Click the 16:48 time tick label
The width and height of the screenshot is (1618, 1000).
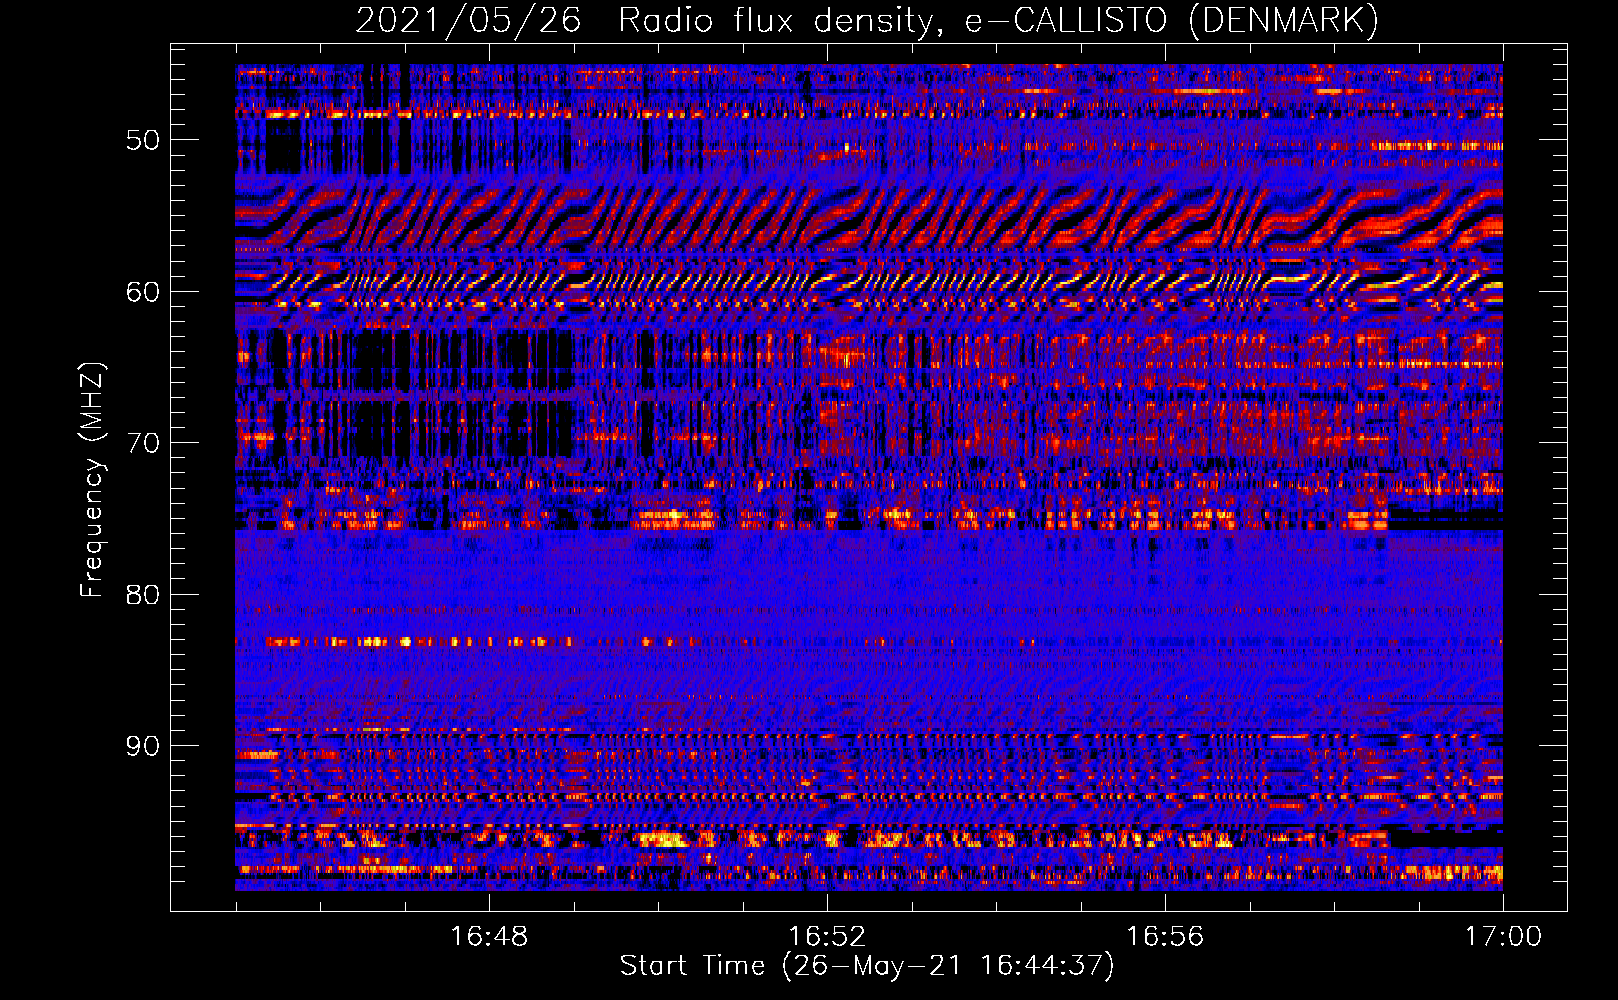point(489,937)
